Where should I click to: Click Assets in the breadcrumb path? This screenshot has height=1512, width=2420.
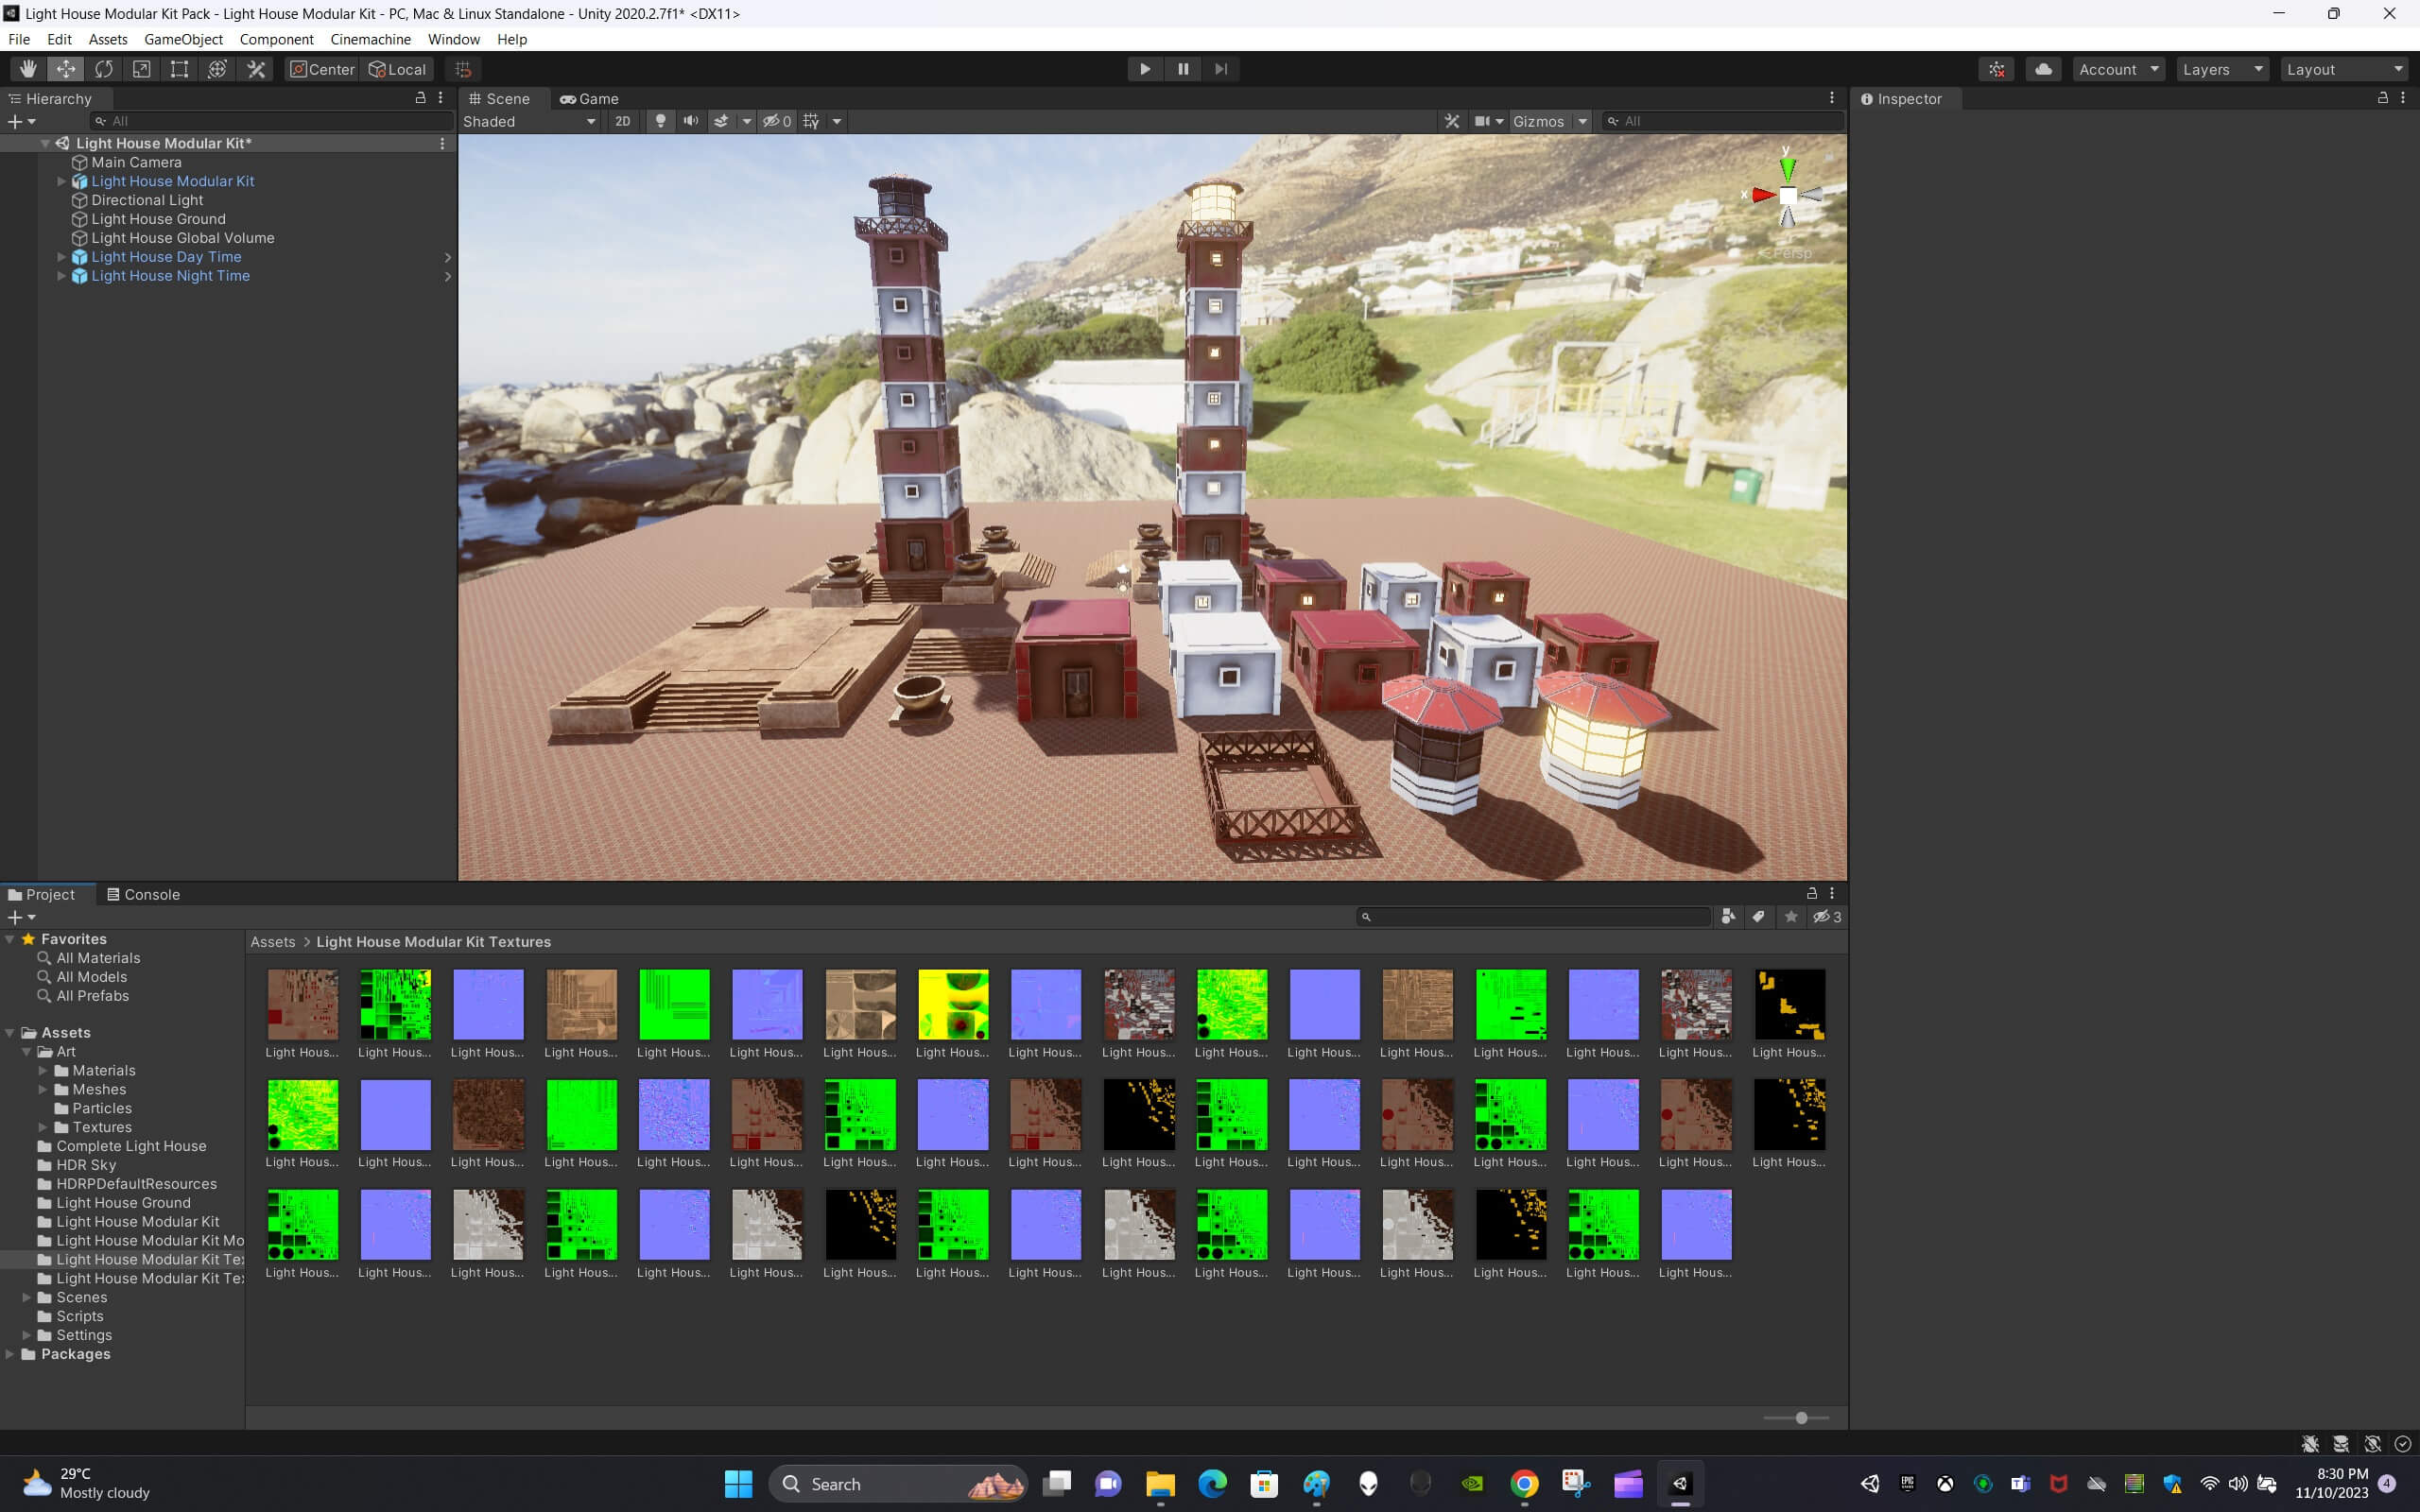tap(272, 942)
